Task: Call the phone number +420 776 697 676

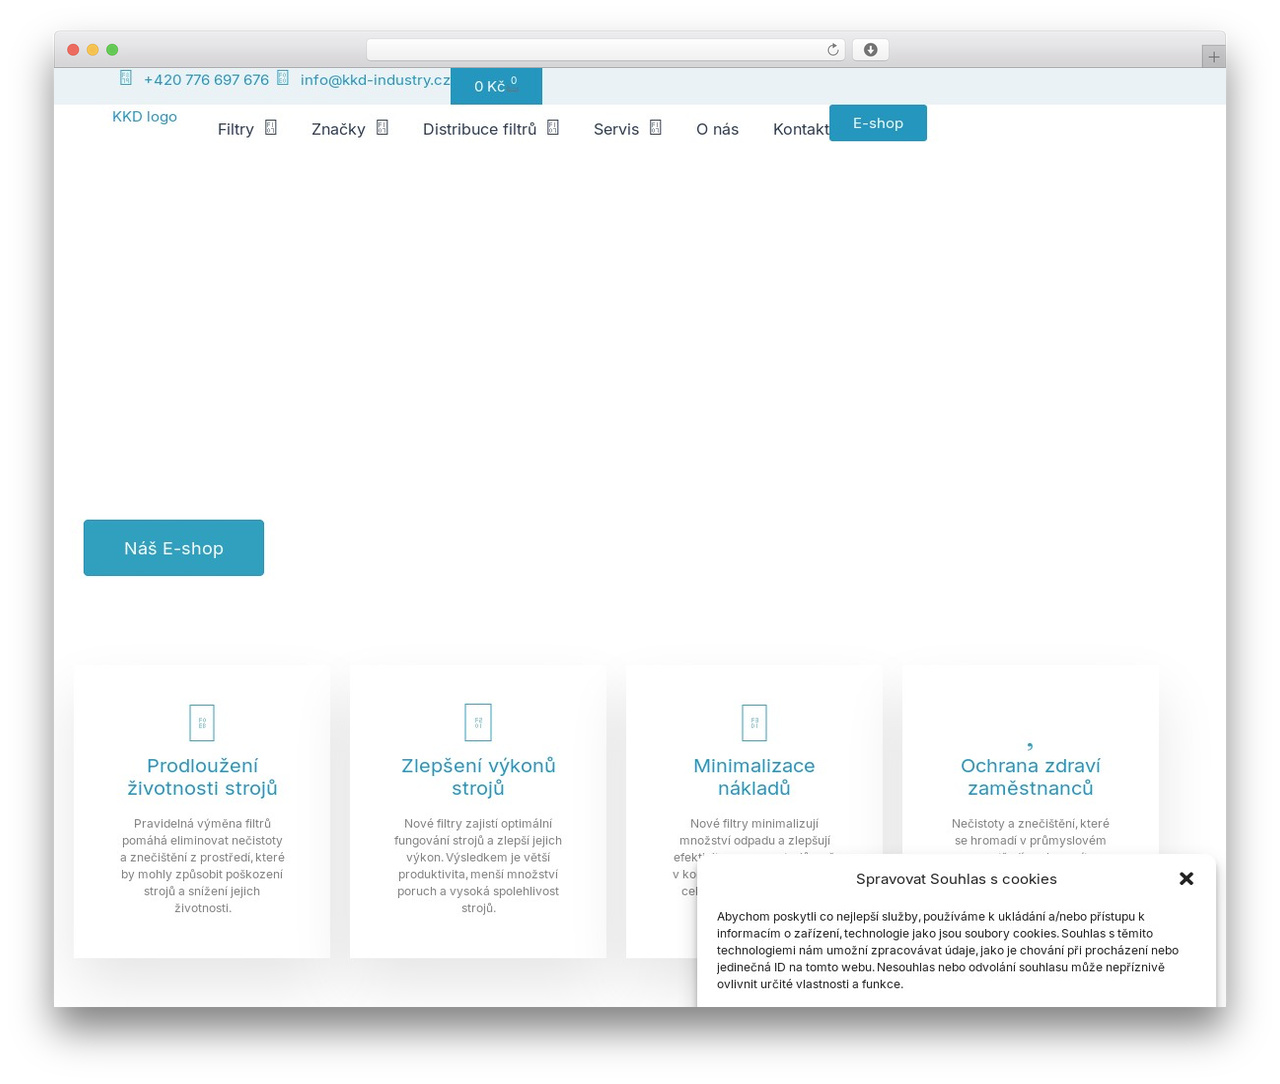Action: point(206,80)
